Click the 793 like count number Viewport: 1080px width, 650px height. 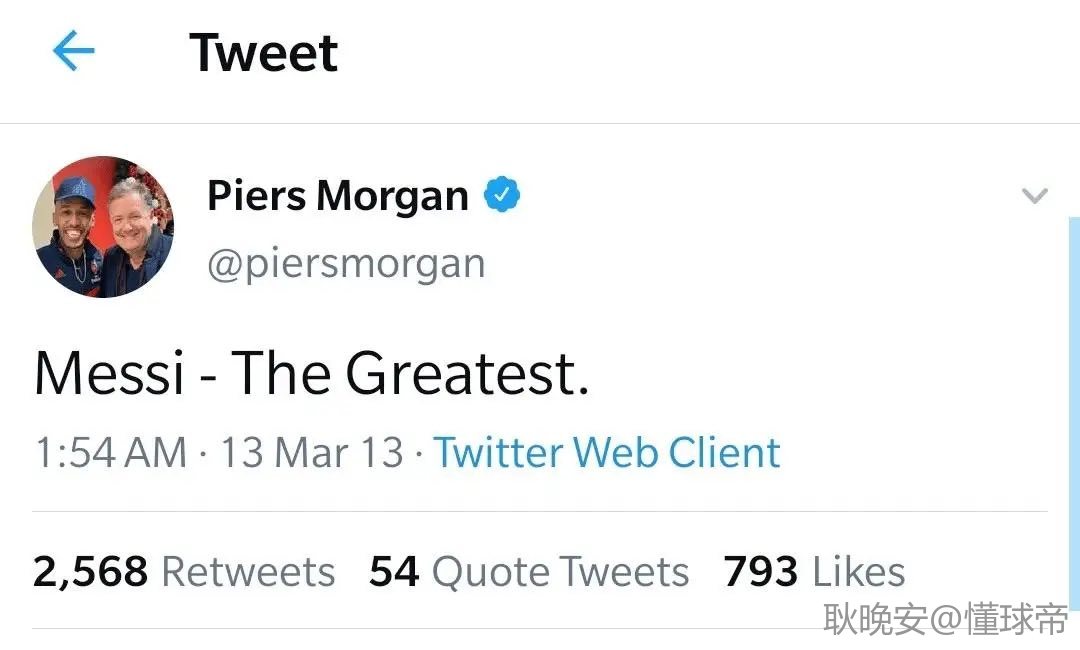[x=761, y=572]
